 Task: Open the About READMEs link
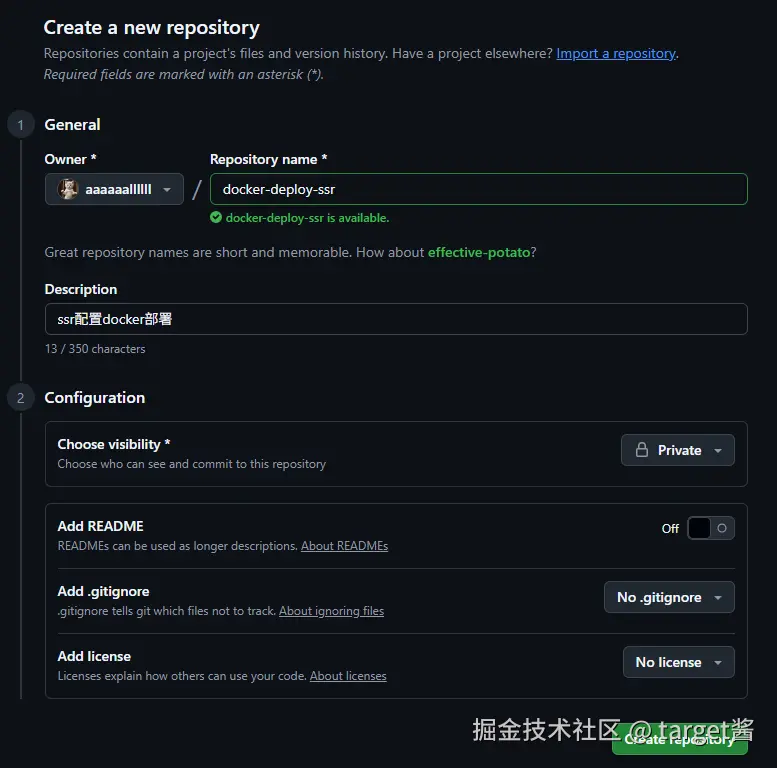tap(344, 546)
